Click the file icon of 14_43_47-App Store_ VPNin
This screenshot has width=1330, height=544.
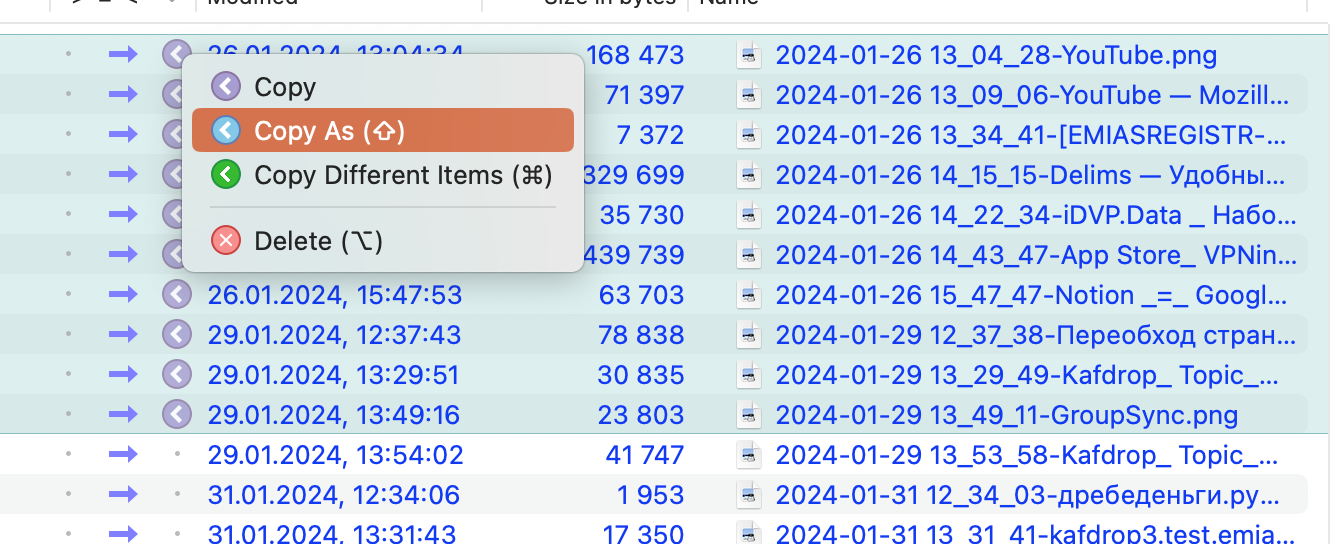[749, 255]
